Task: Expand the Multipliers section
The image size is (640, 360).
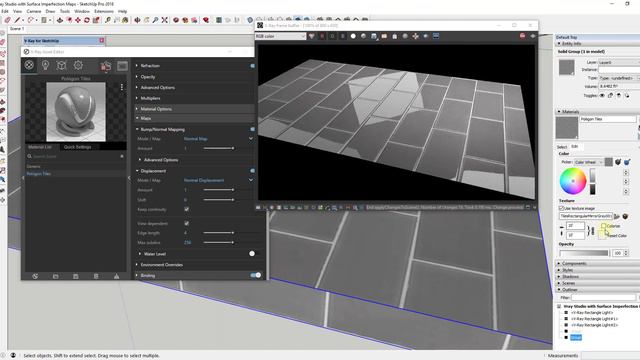Action: tap(150, 98)
